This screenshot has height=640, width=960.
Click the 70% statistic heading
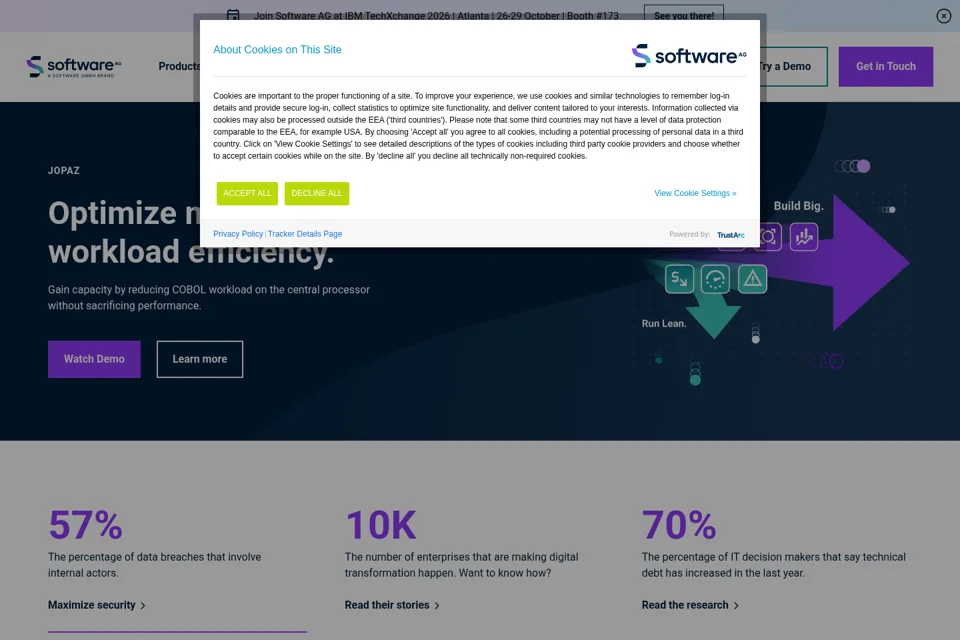(679, 525)
